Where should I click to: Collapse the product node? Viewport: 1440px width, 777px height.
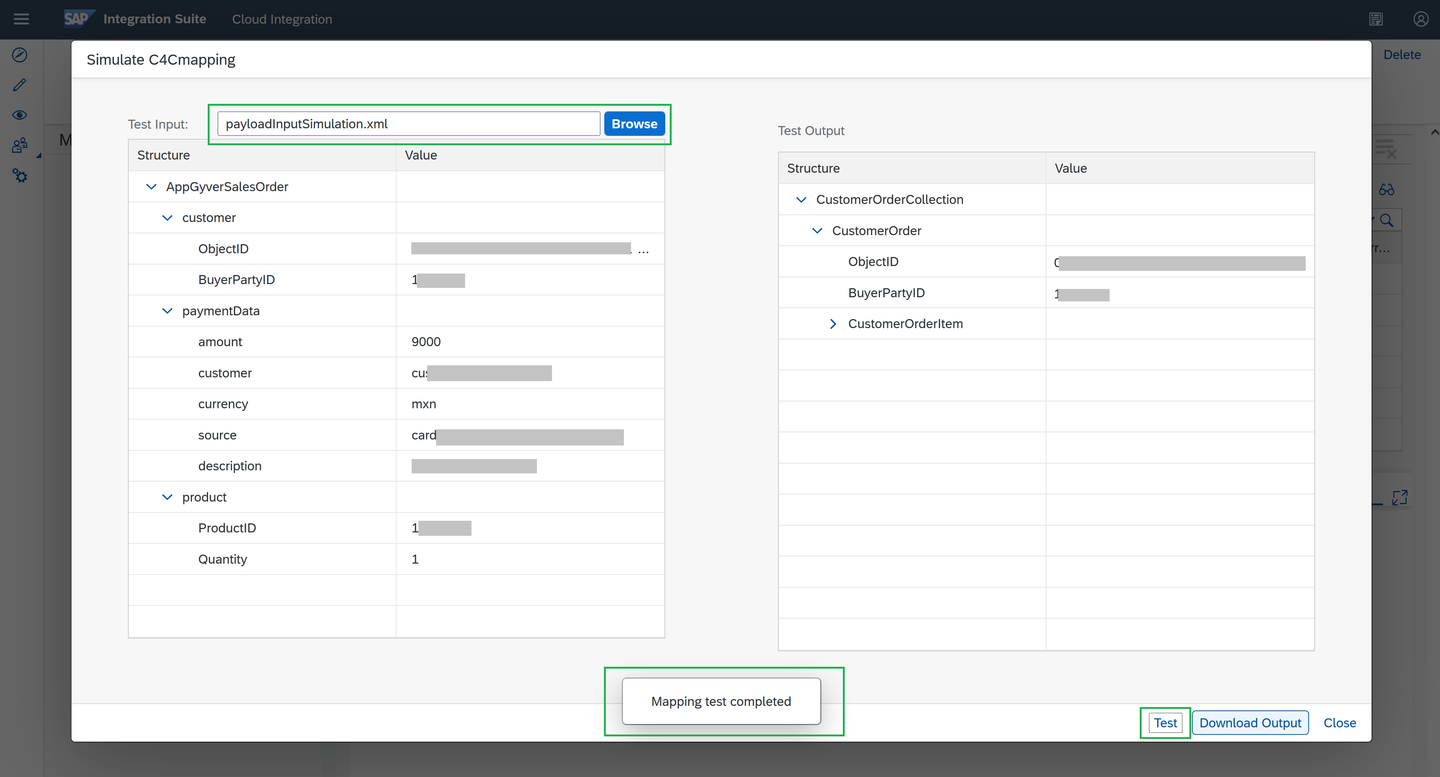point(168,497)
